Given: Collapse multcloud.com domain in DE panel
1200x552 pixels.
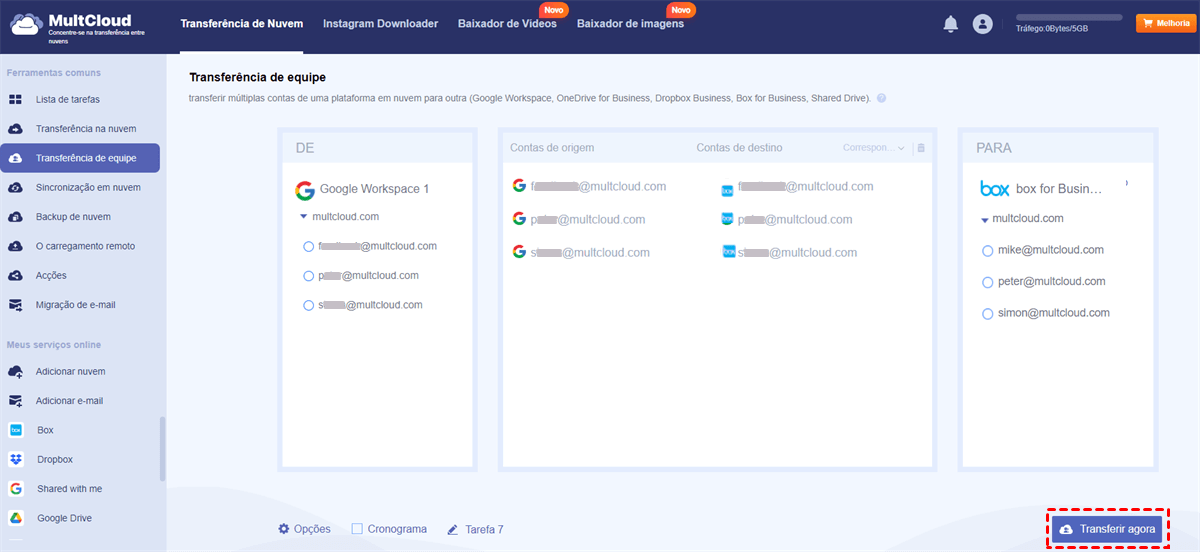Looking at the screenshot, I should tap(303, 217).
